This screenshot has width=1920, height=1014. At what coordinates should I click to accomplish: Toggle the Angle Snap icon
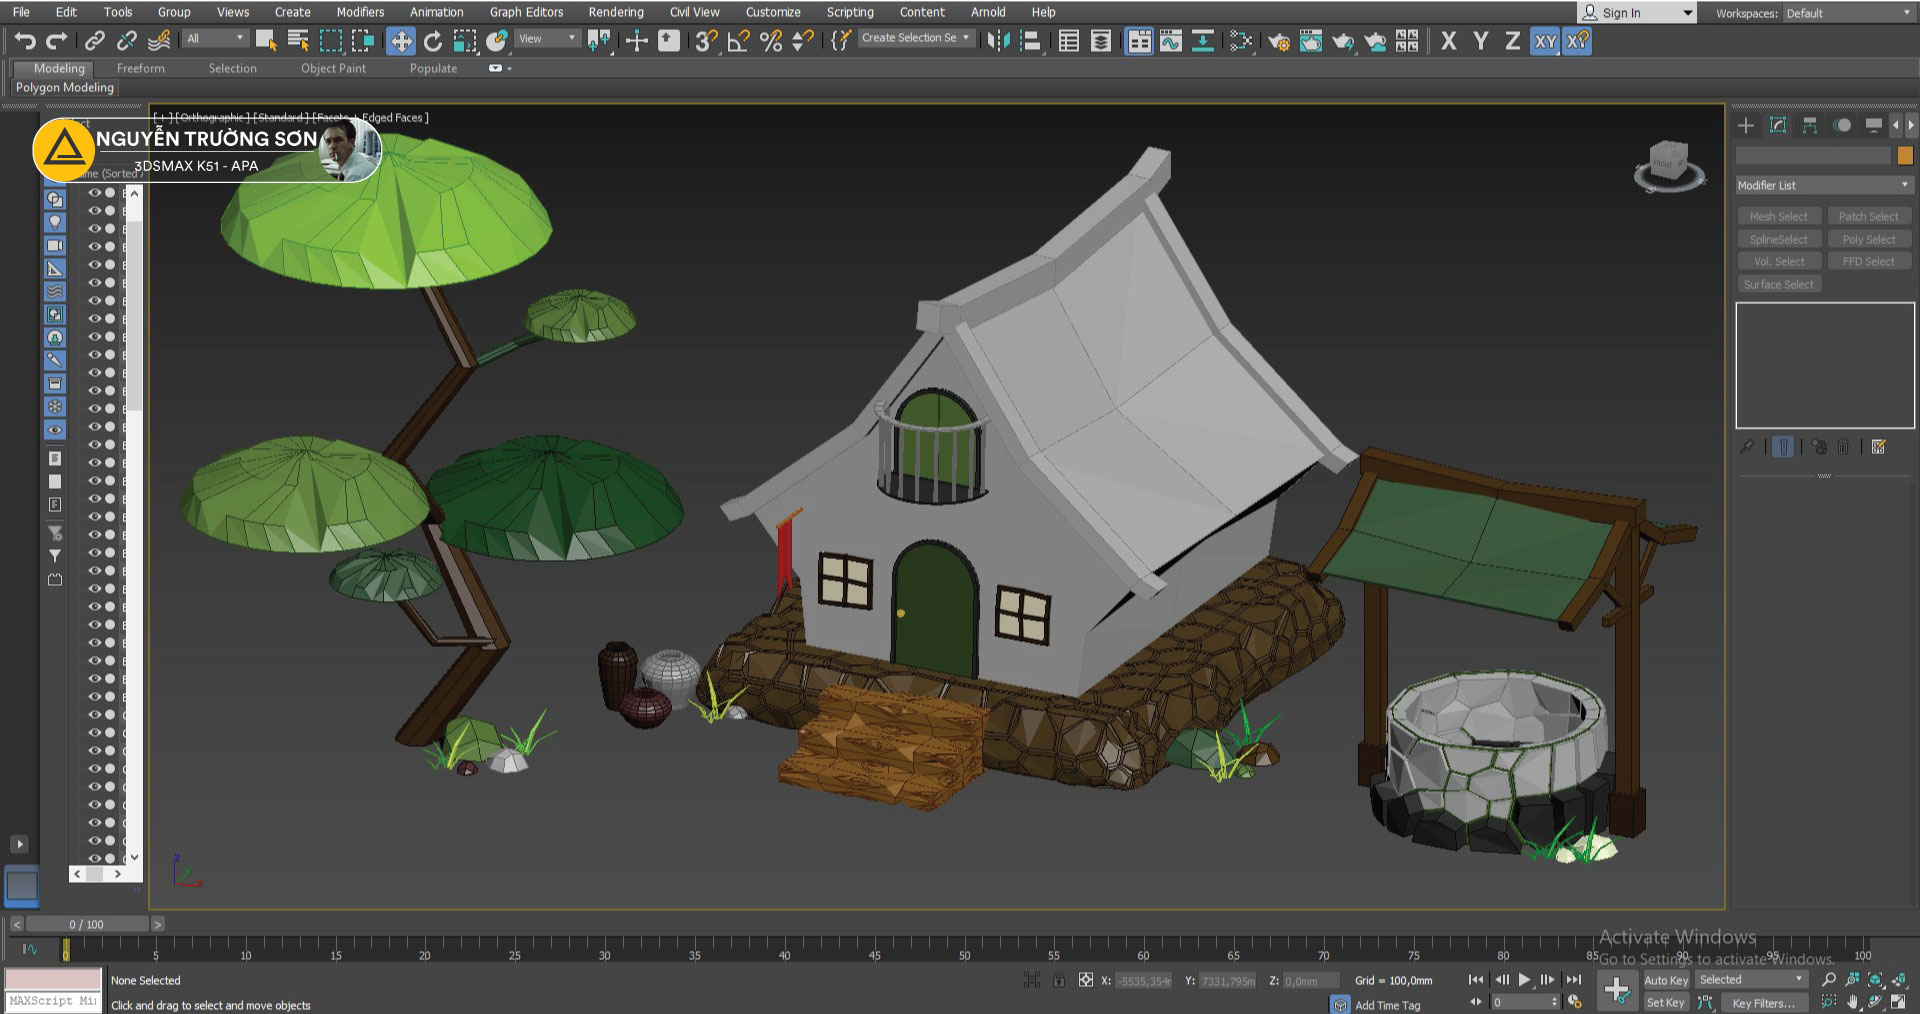point(738,41)
